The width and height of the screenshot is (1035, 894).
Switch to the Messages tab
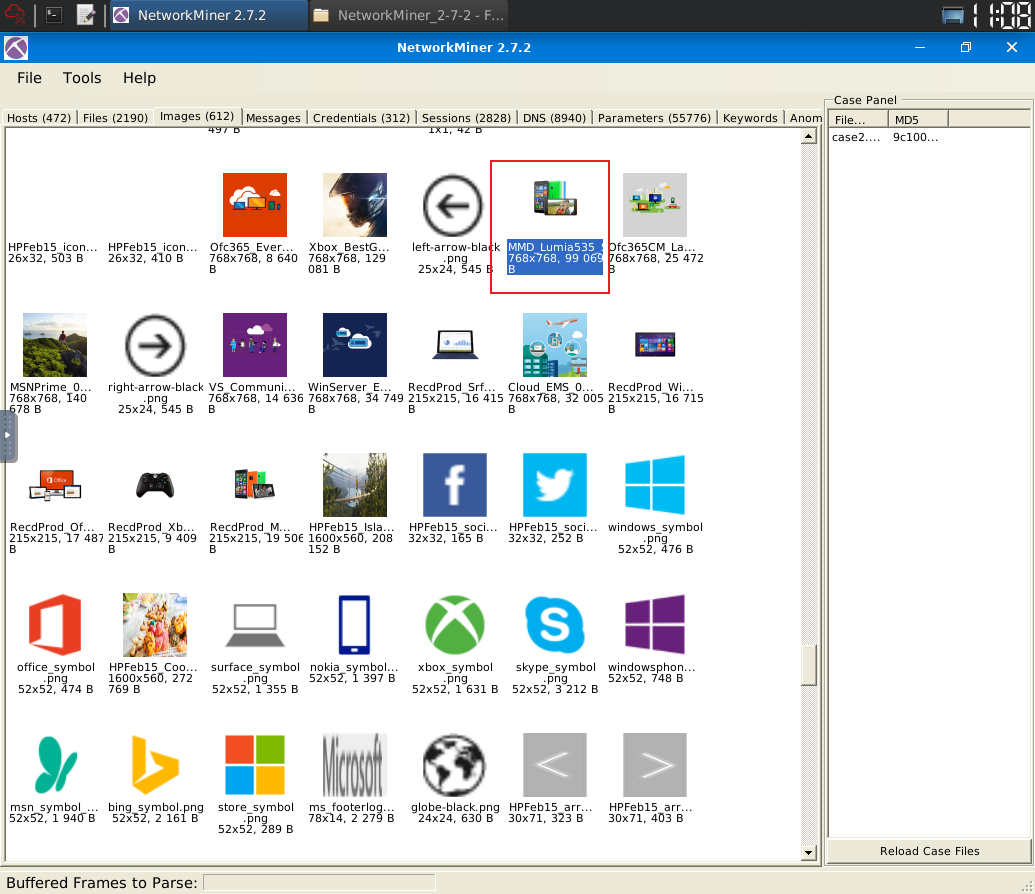273,118
